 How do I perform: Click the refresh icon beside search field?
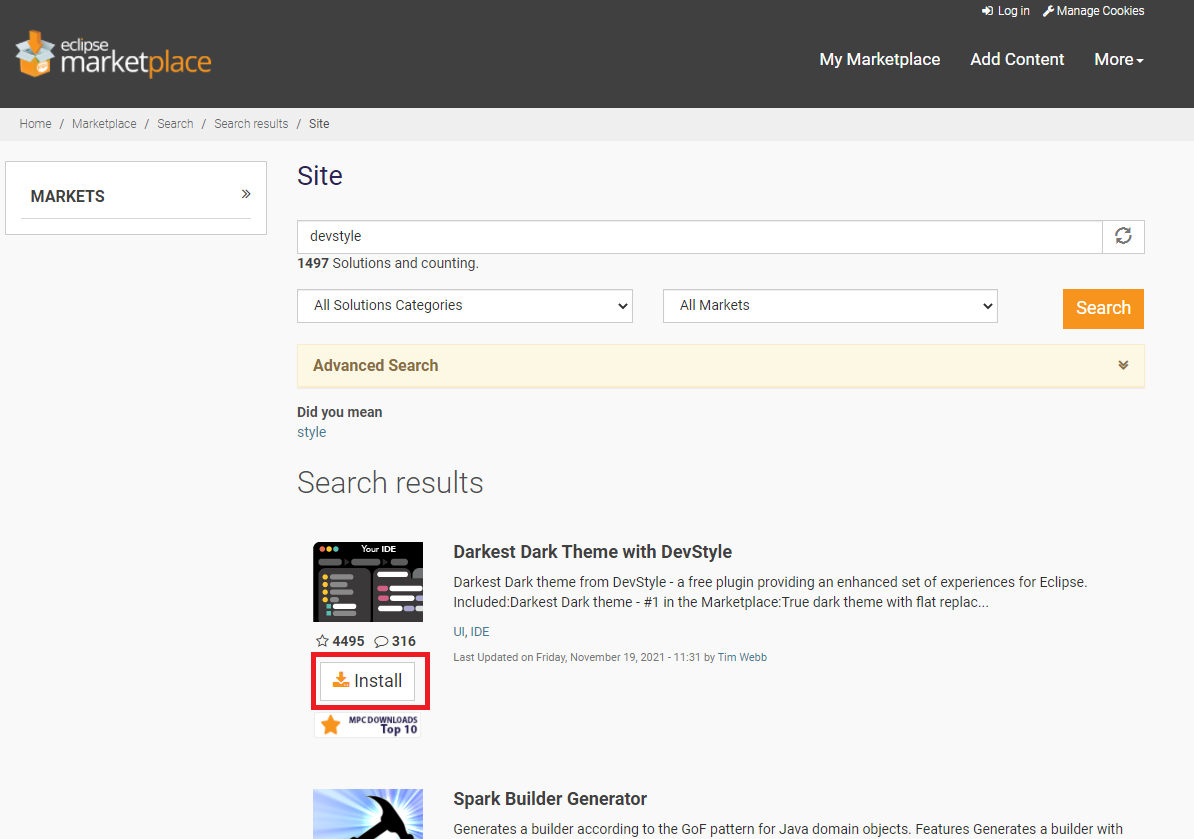click(x=1123, y=236)
